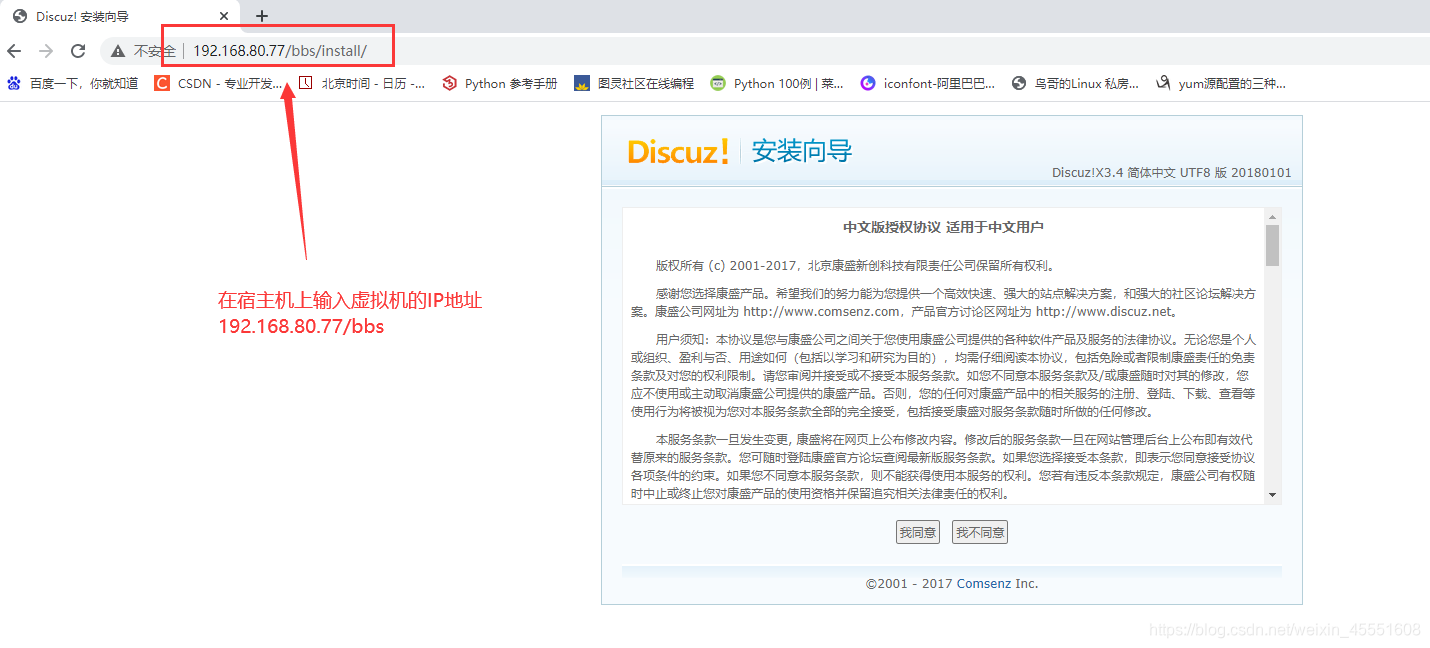Screen dimensions: 1430x648
Task: Click the browser back arrow
Action: pyautogui.click(x=14, y=51)
